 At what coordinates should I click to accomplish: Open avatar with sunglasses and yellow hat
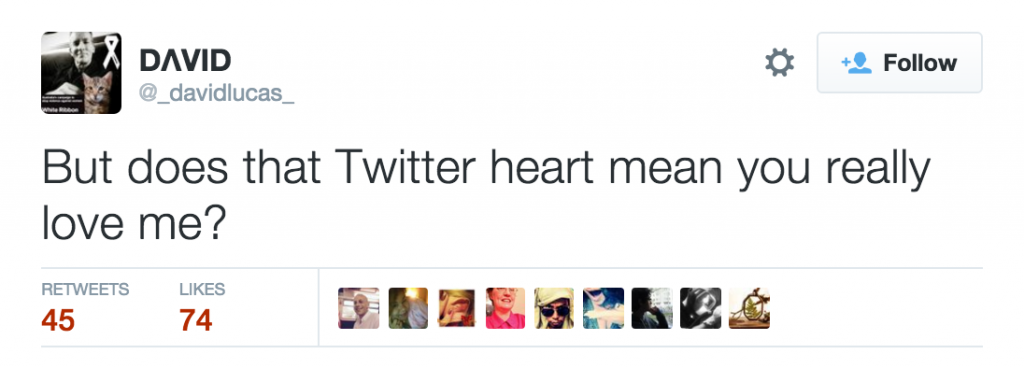[x=554, y=308]
